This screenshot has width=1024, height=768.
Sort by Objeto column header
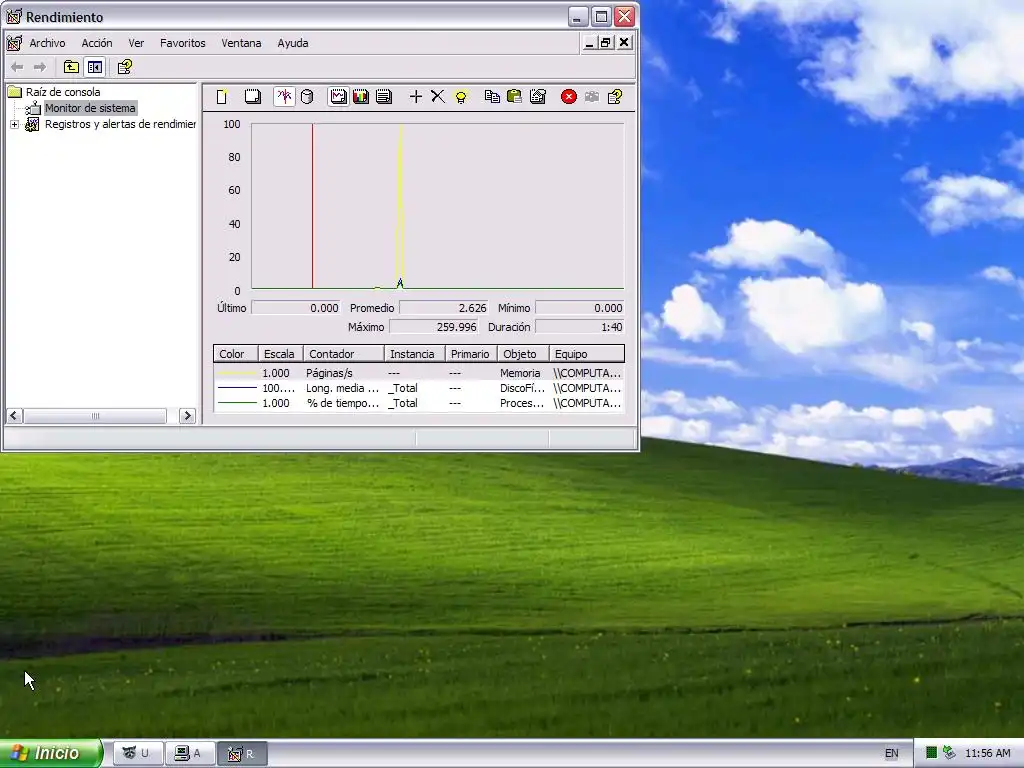point(523,354)
